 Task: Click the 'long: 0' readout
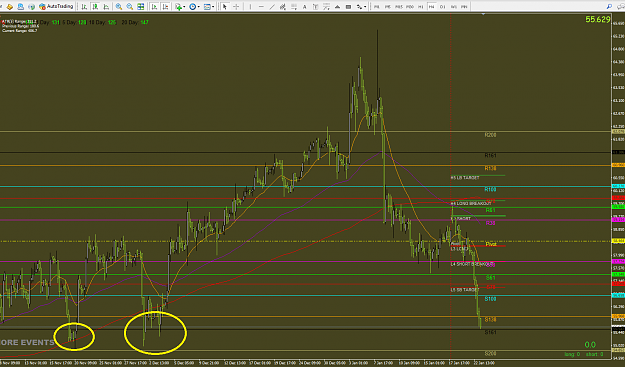tap(572, 354)
